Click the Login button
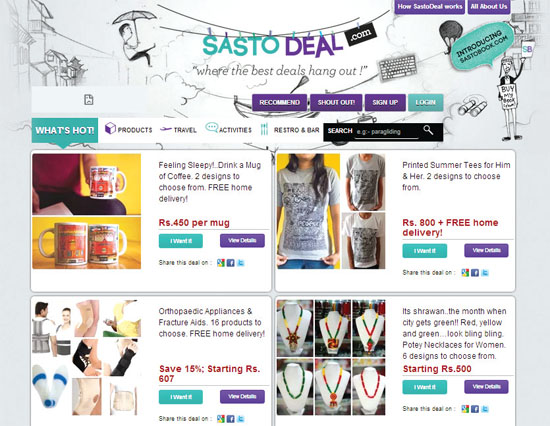Viewport: 550px width, 426px height. coord(425,102)
